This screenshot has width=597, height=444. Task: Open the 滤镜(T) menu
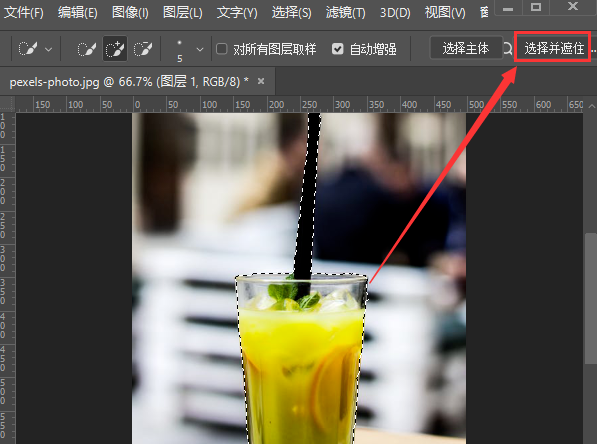coord(345,13)
